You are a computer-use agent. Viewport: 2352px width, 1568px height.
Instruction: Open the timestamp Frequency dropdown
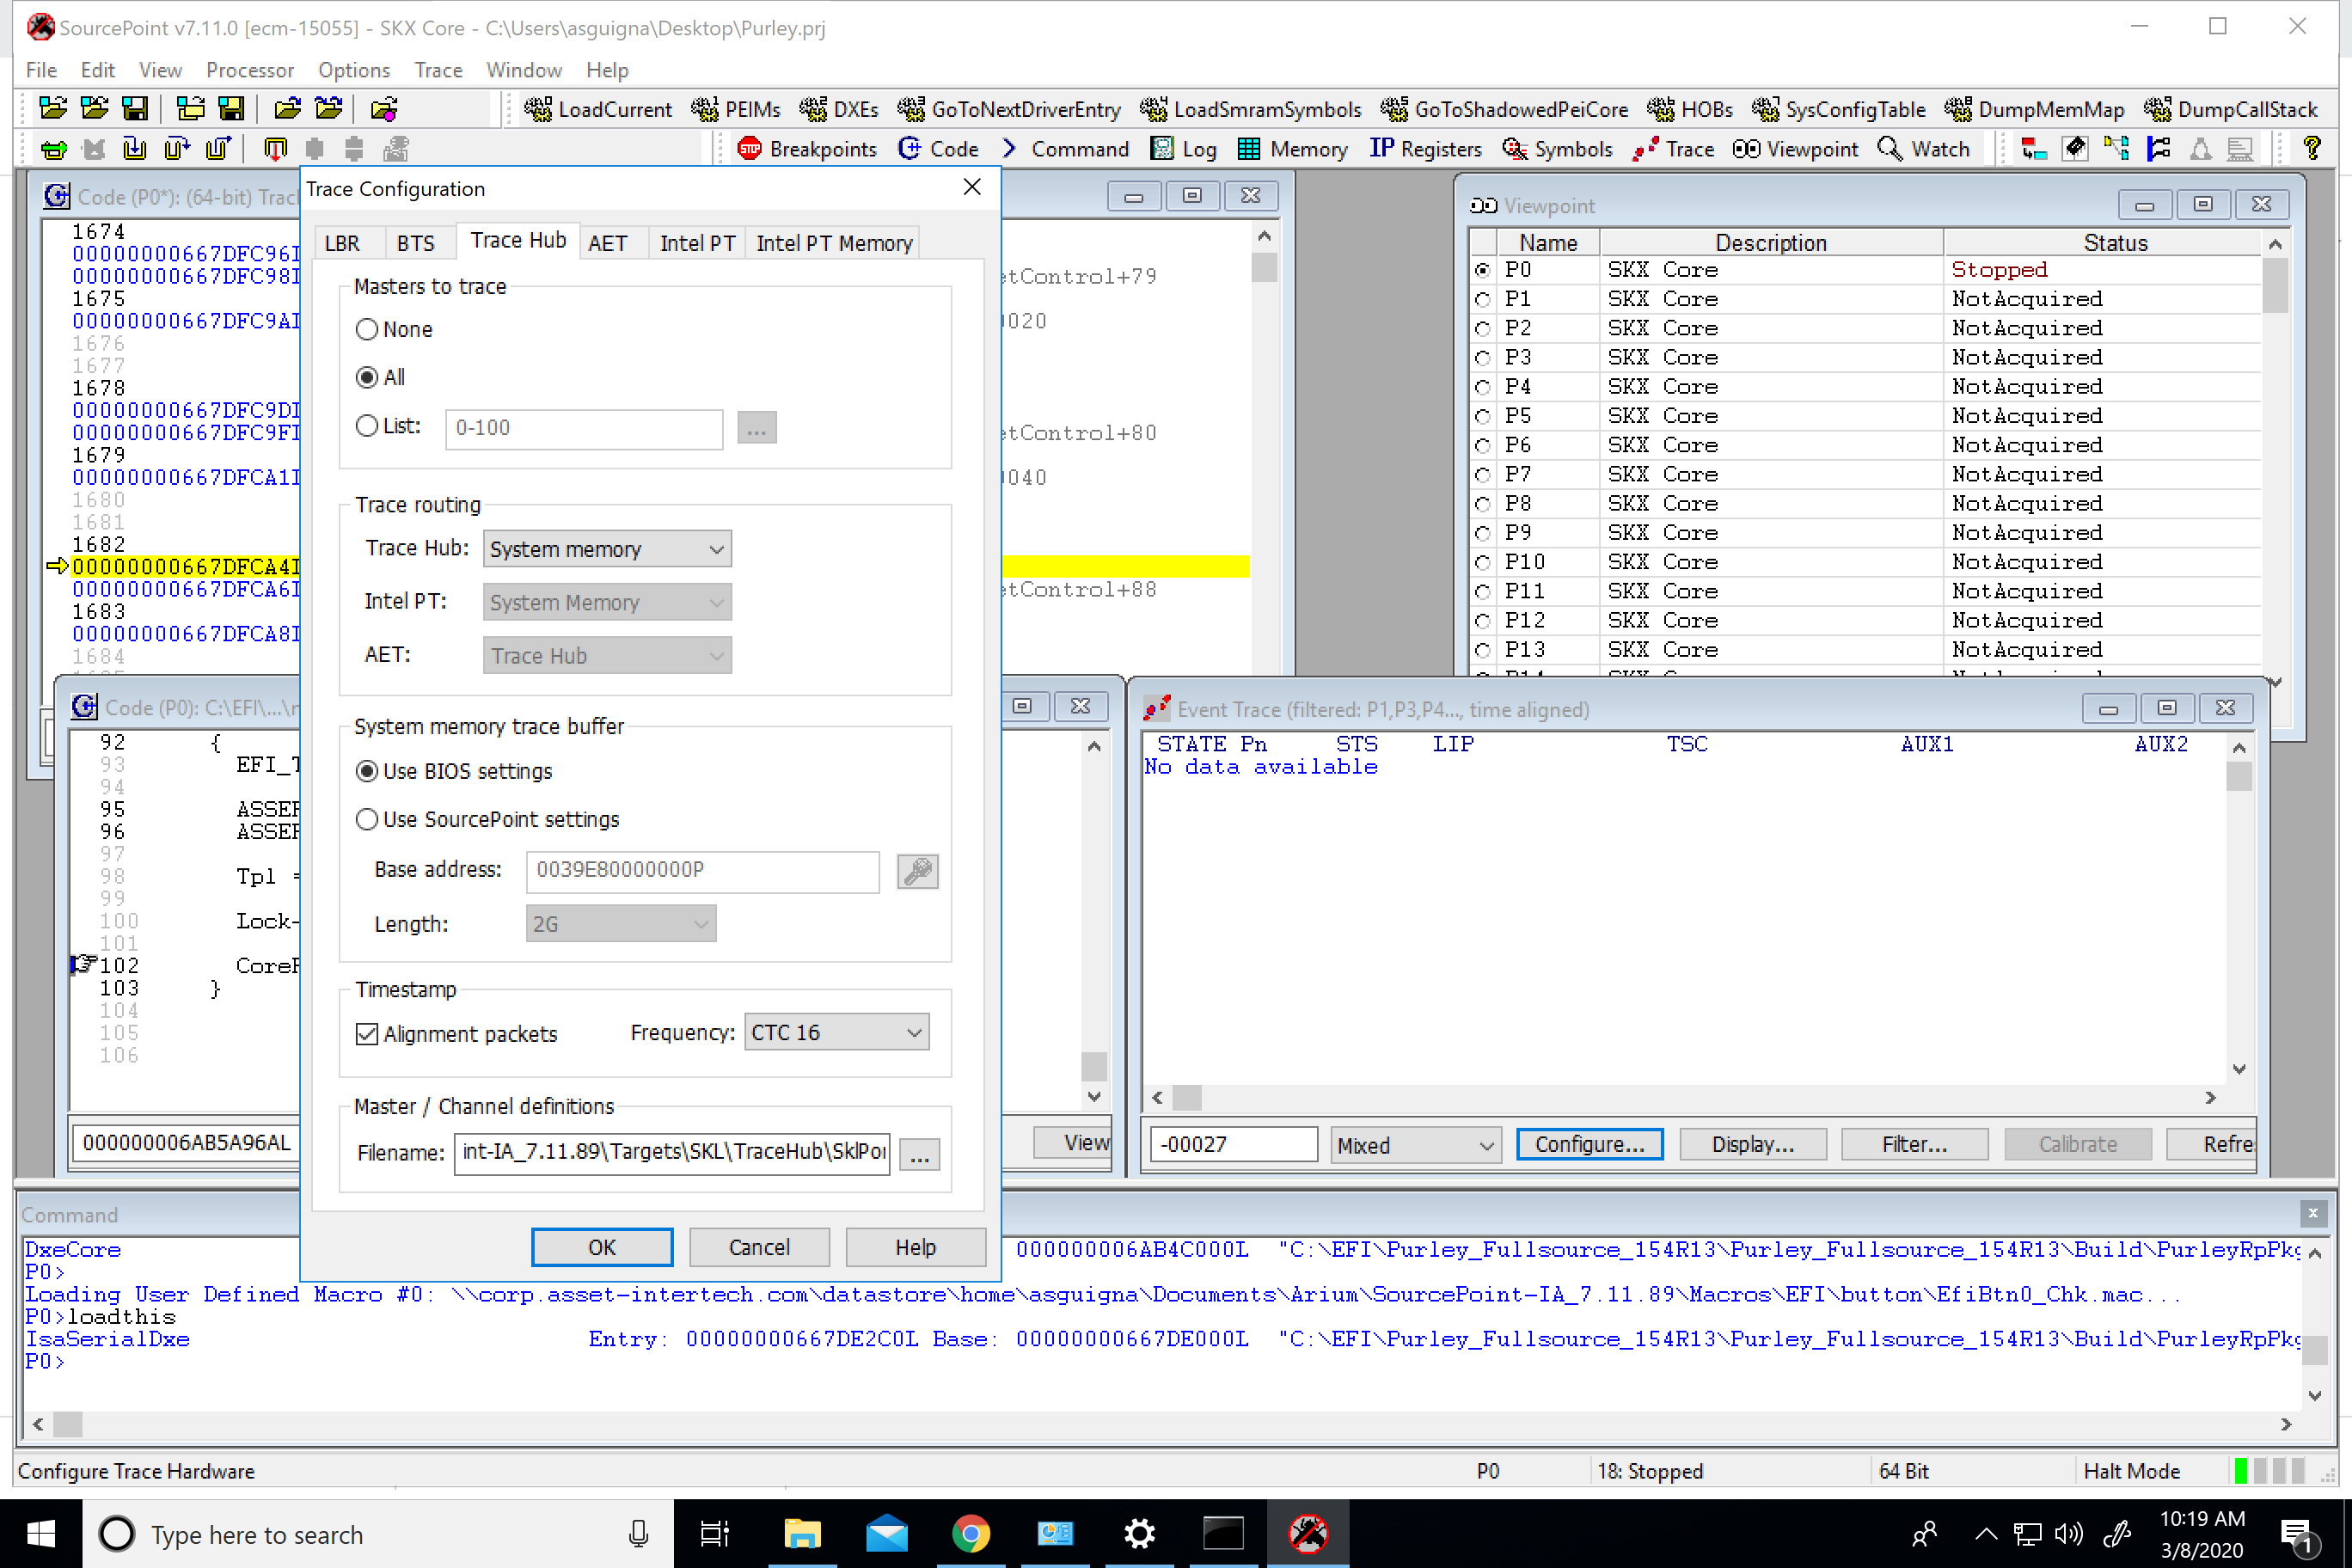click(836, 1032)
